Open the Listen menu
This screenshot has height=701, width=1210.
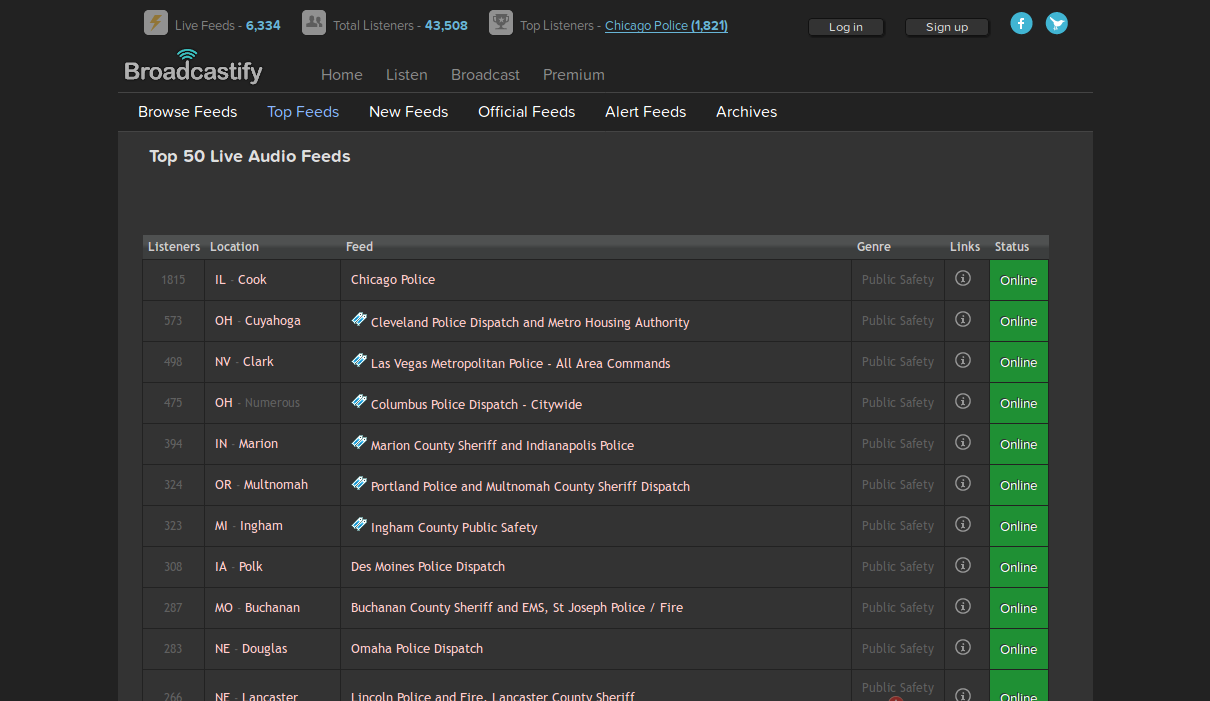point(407,75)
